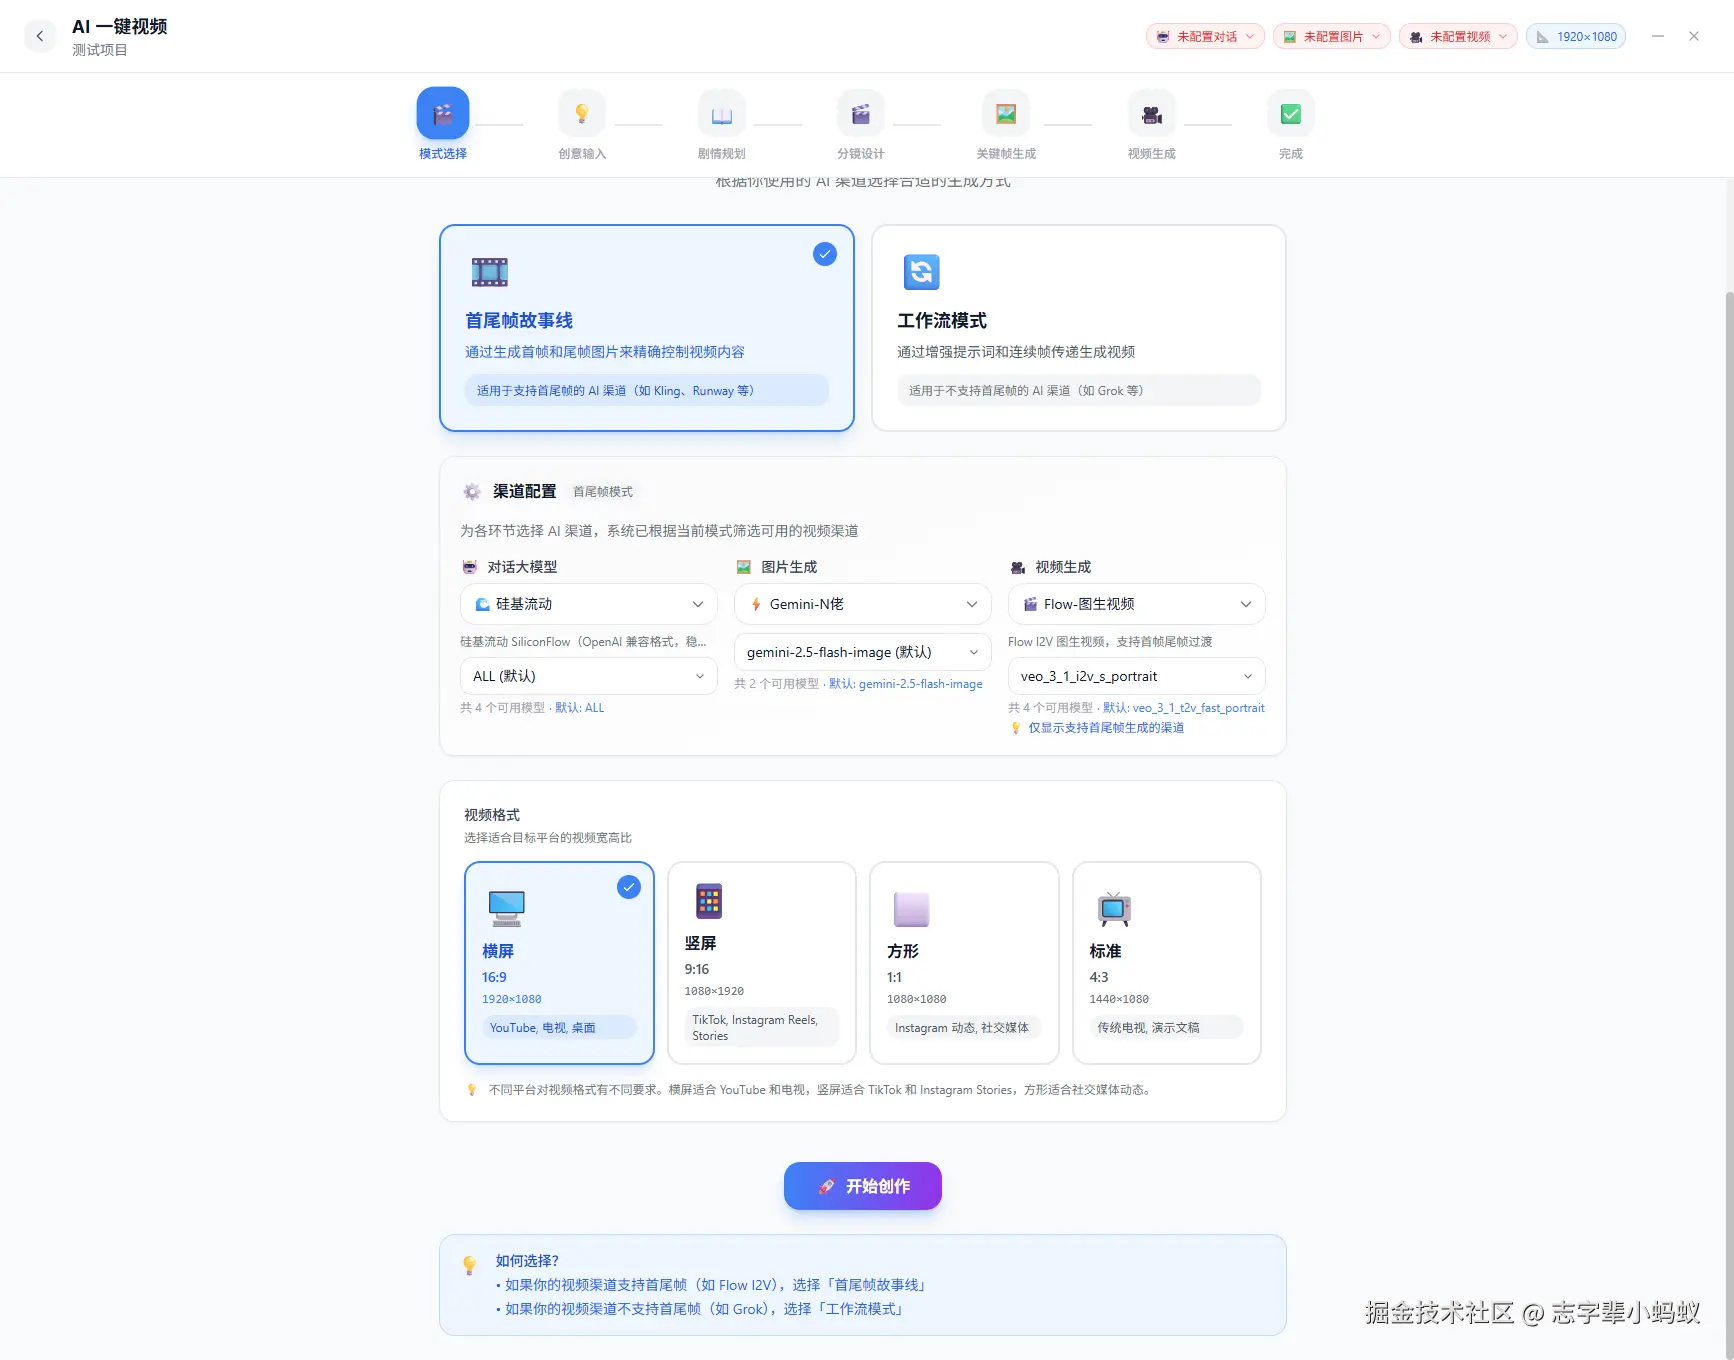Go back with the top-left arrow button
This screenshot has height=1360, width=1734.
point(40,36)
